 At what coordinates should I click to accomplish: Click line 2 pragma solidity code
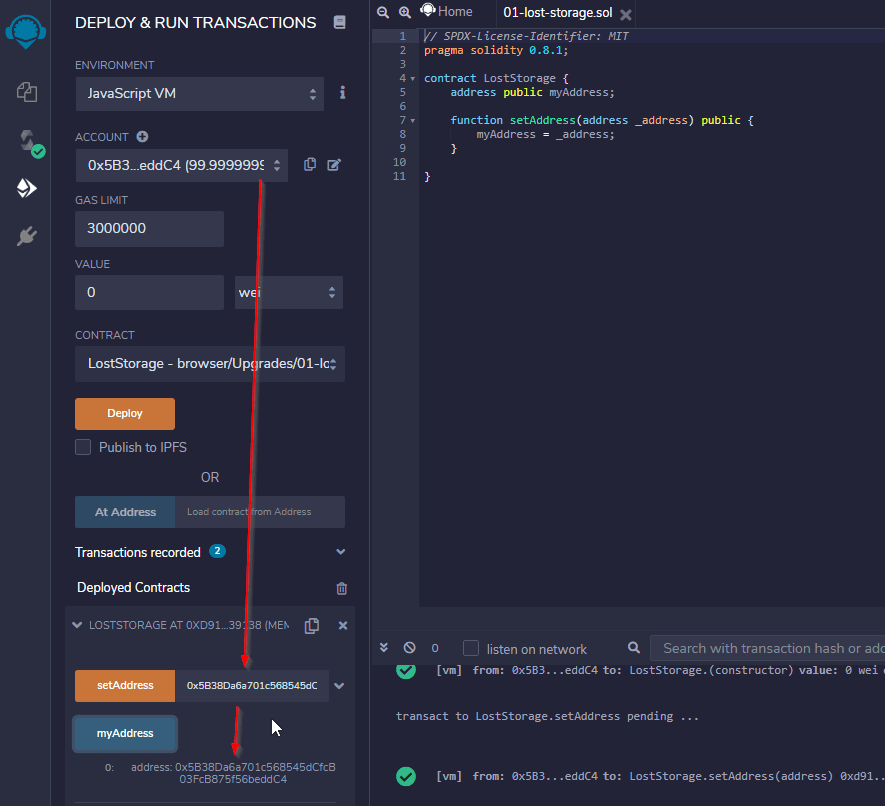[496, 50]
